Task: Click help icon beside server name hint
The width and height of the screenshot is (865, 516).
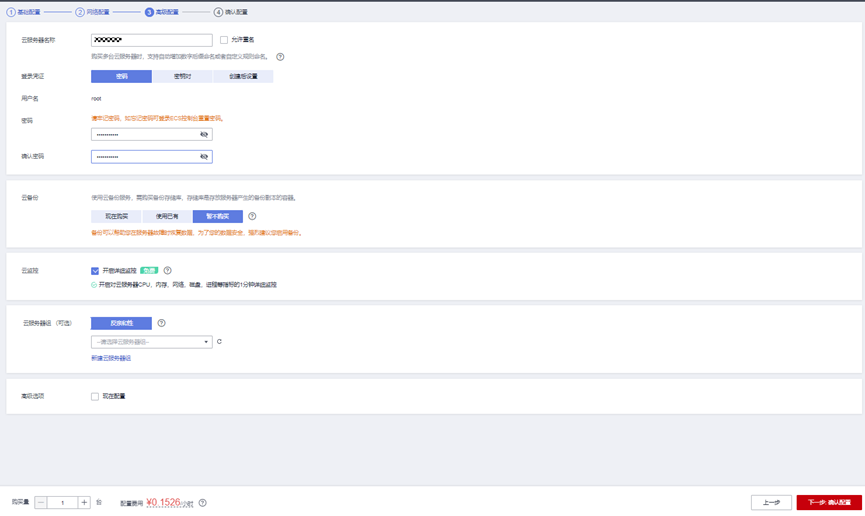Action: [280, 57]
